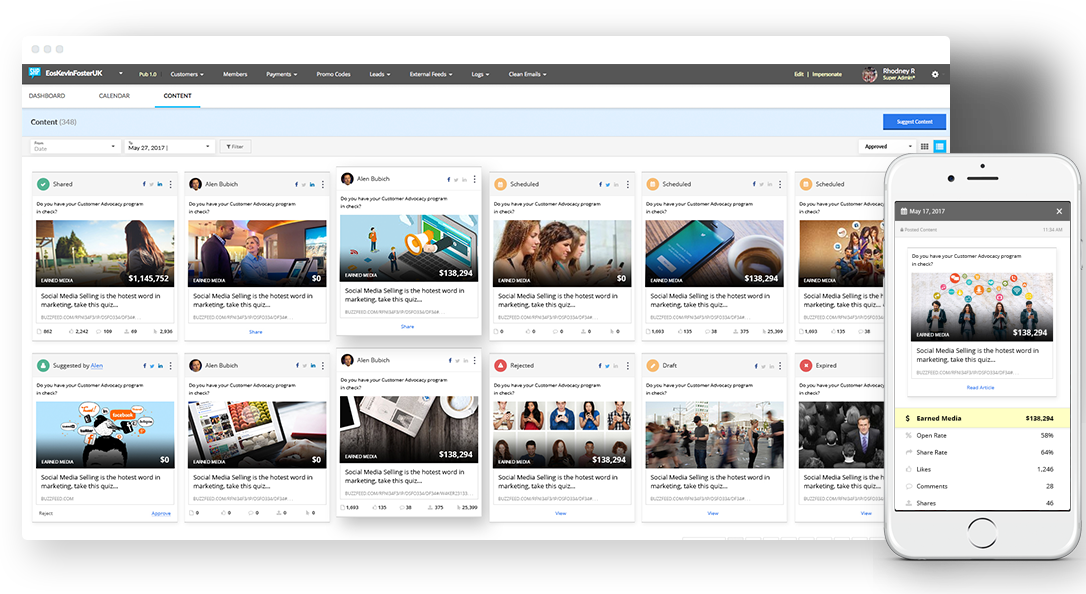
Task: Click the Facebook icon on the Shared card
Action: point(144,184)
